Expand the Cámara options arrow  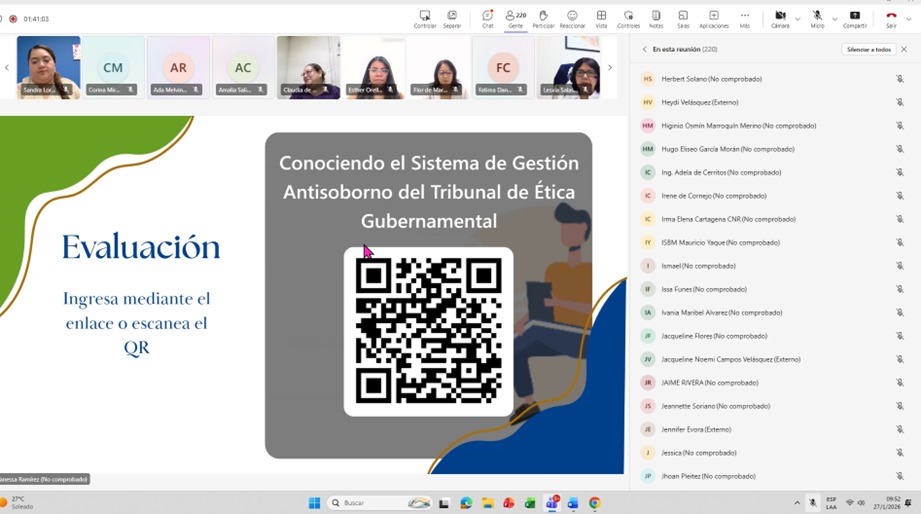point(798,19)
